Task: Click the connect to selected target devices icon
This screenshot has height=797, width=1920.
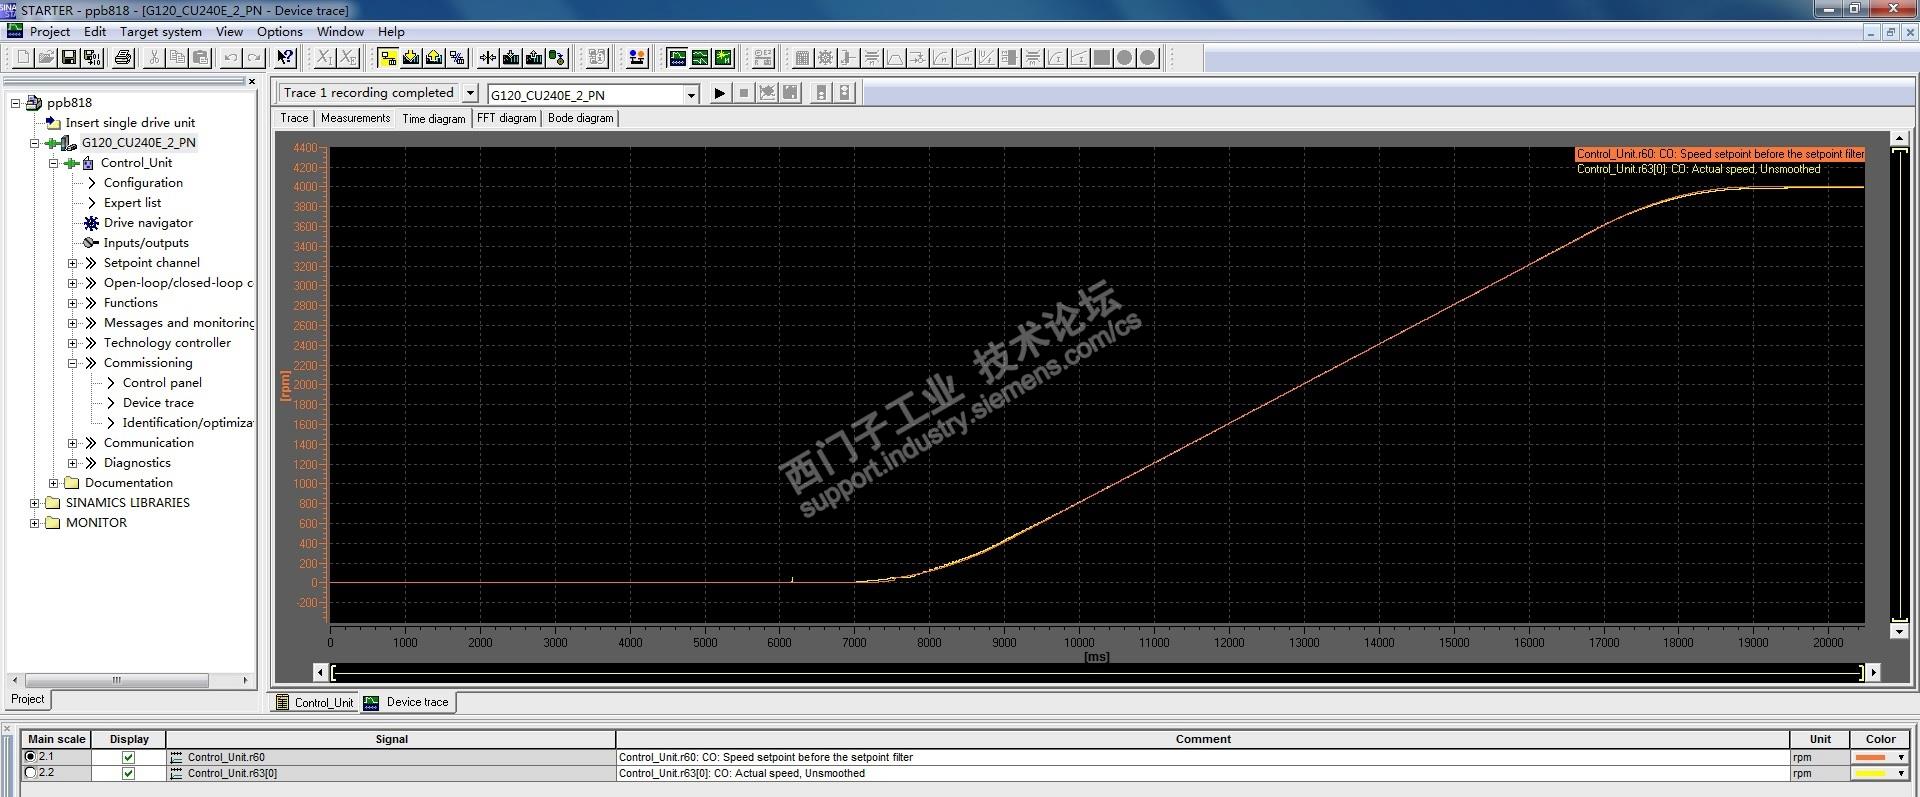Action: (x=388, y=58)
